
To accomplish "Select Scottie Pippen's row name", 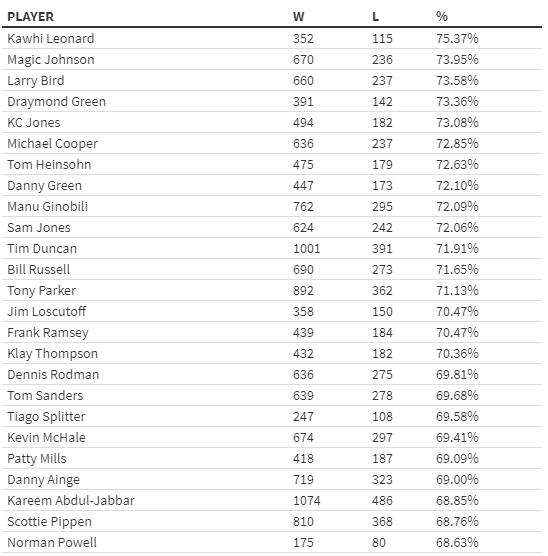I will (49, 522).
